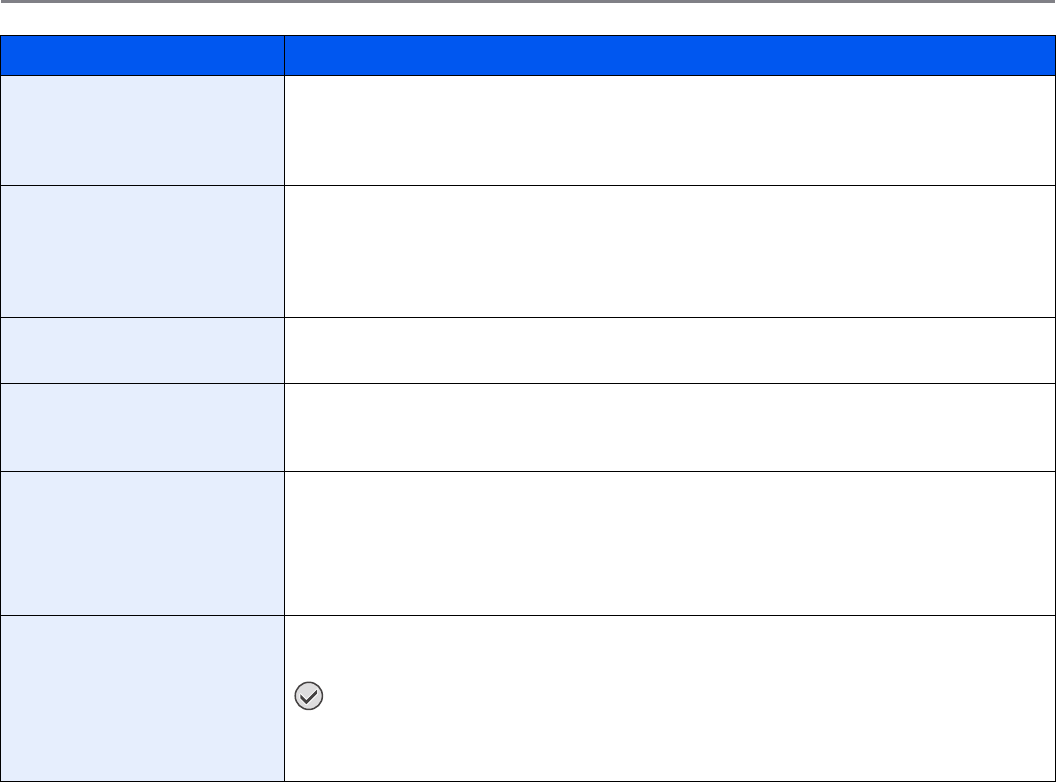Viewport: 1056px width, 782px height.
Task: Select the fourth light-blue left-column cell
Action: [142, 427]
